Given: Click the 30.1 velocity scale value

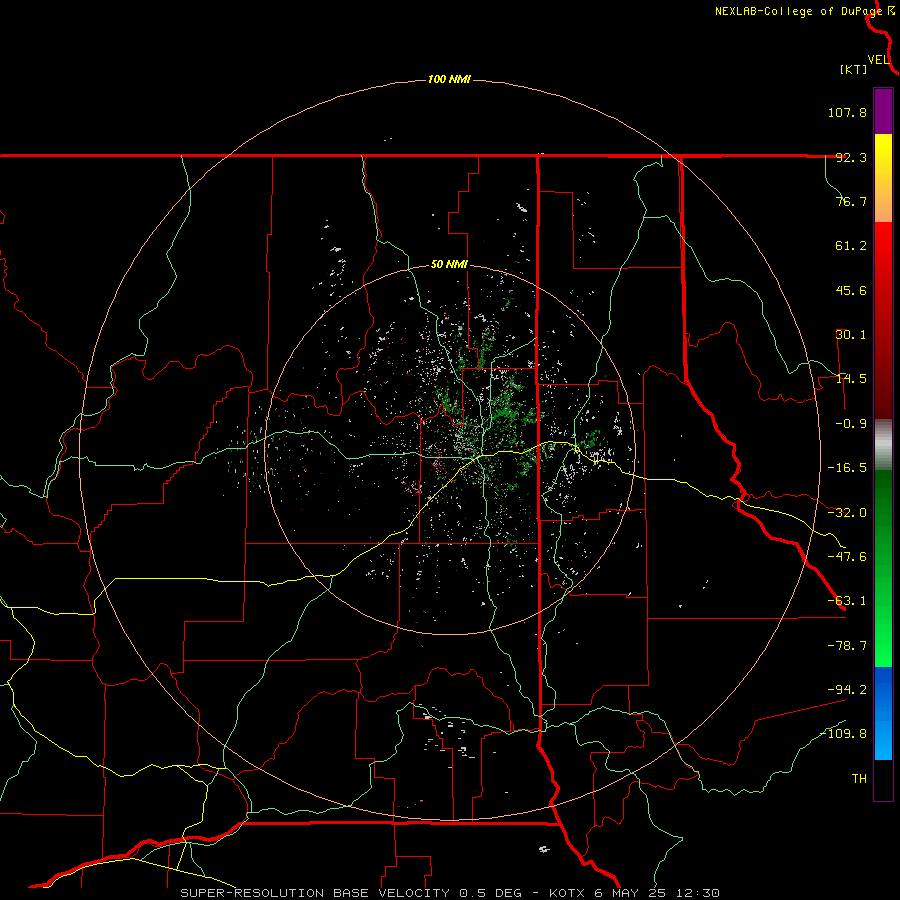Looking at the screenshot, I should [x=851, y=335].
